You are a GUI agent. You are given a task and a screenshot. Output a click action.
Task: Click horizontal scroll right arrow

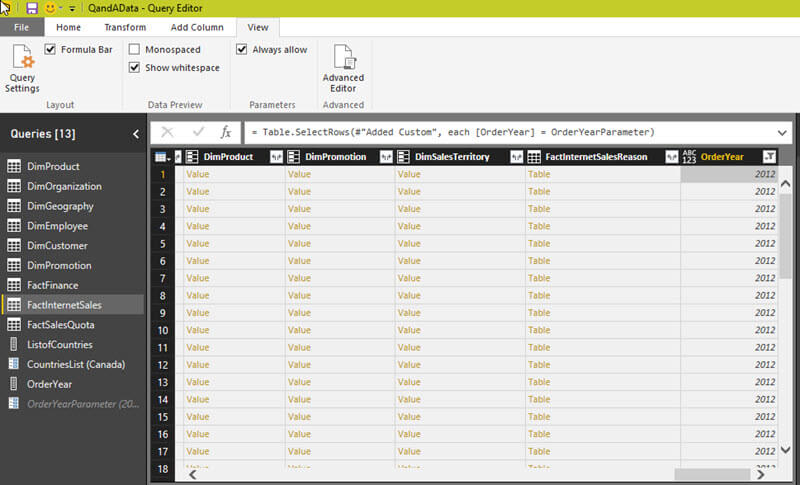point(761,475)
